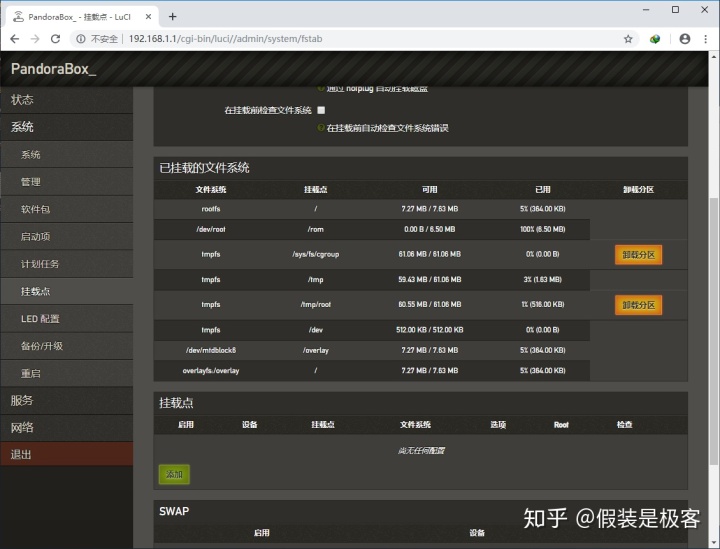Click the /sys/fs/cgroup mount point cell
Viewport: 720px width, 549px height.
[x=315, y=254]
